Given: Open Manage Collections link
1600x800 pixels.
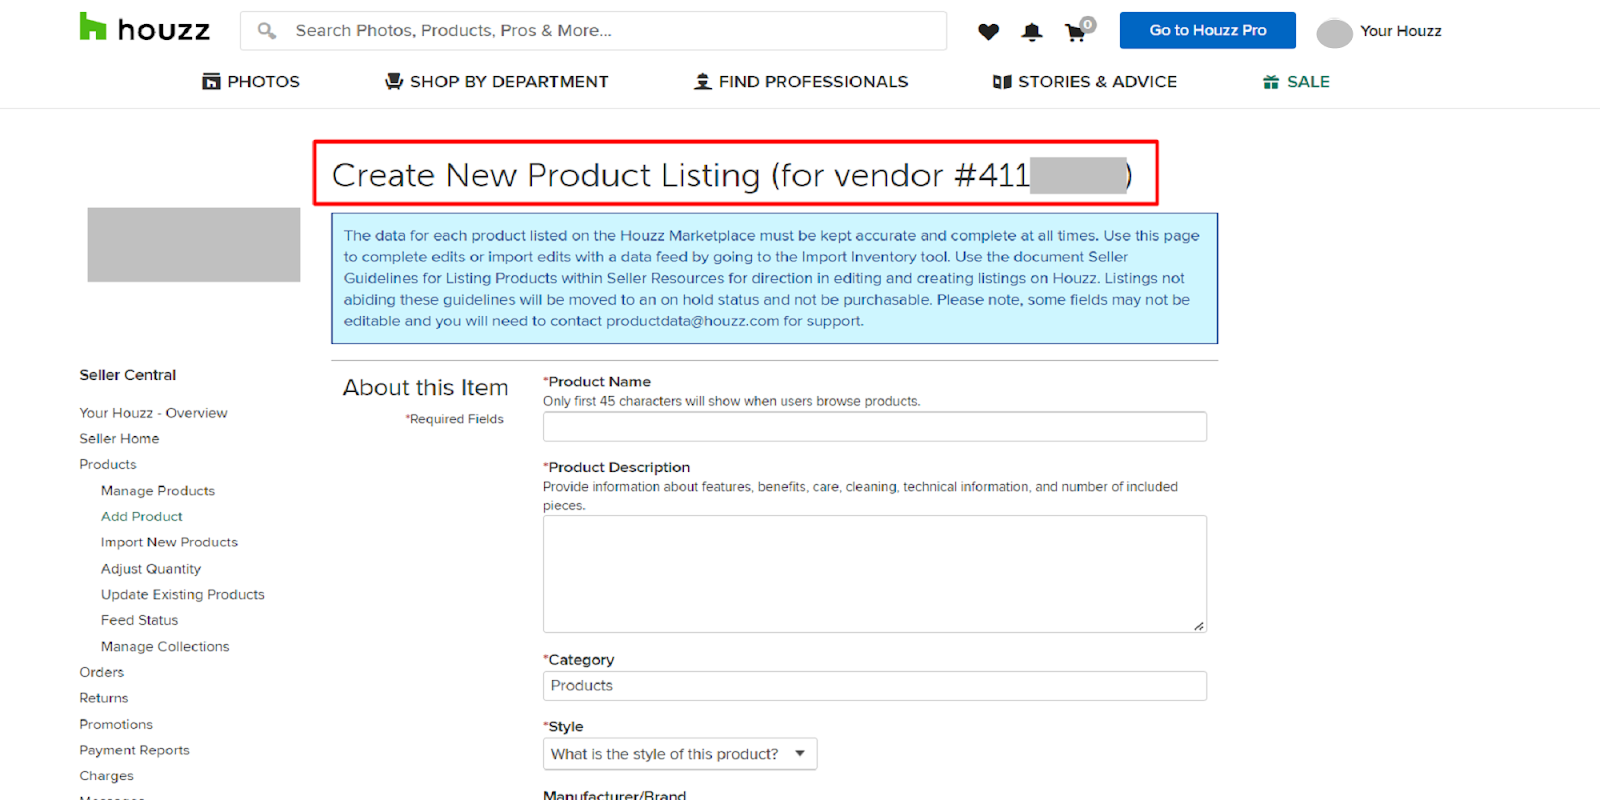Looking at the screenshot, I should pyautogui.click(x=165, y=647).
